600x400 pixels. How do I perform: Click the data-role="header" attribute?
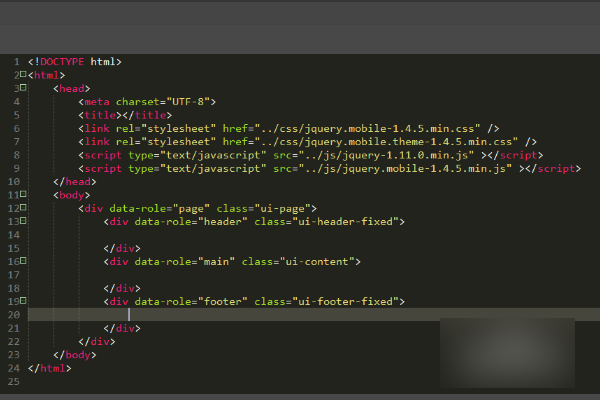pos(191,222)
